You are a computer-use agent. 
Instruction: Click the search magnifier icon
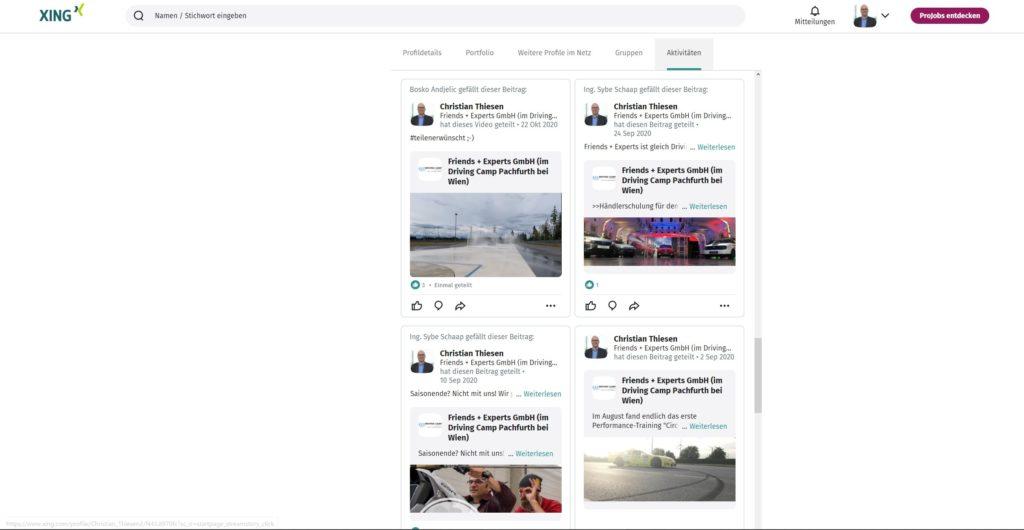coord(138,16)
